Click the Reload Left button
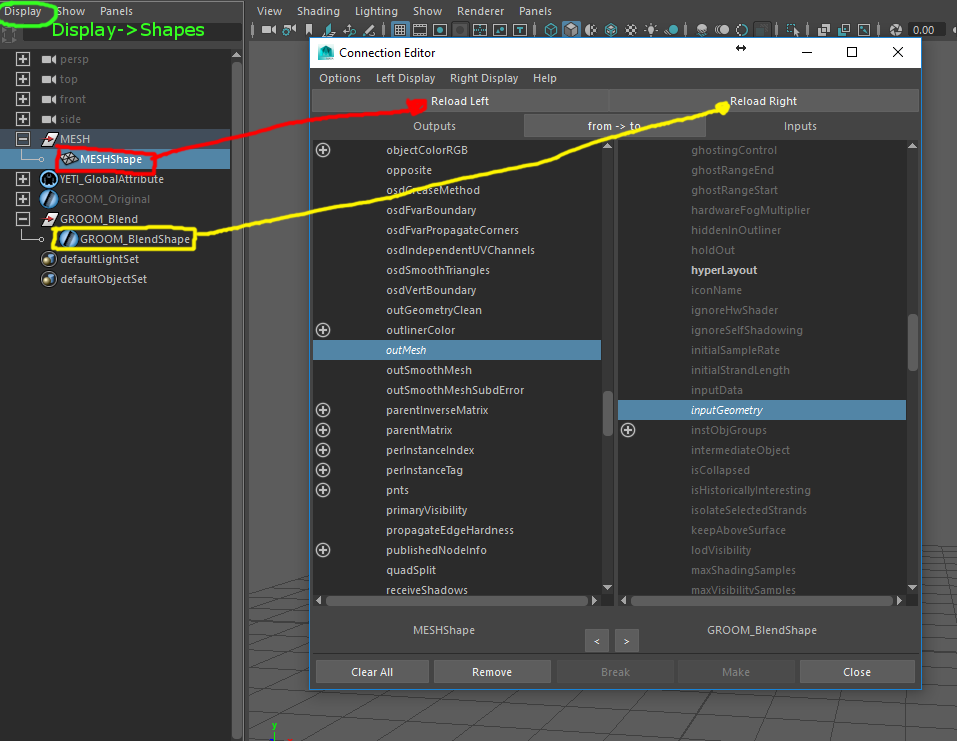 460,101
